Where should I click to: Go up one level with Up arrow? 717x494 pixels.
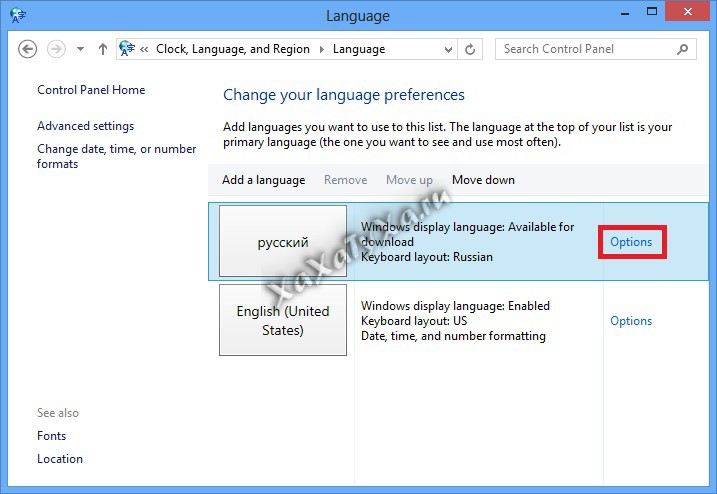pyautogui.click(x=103, y=49)
